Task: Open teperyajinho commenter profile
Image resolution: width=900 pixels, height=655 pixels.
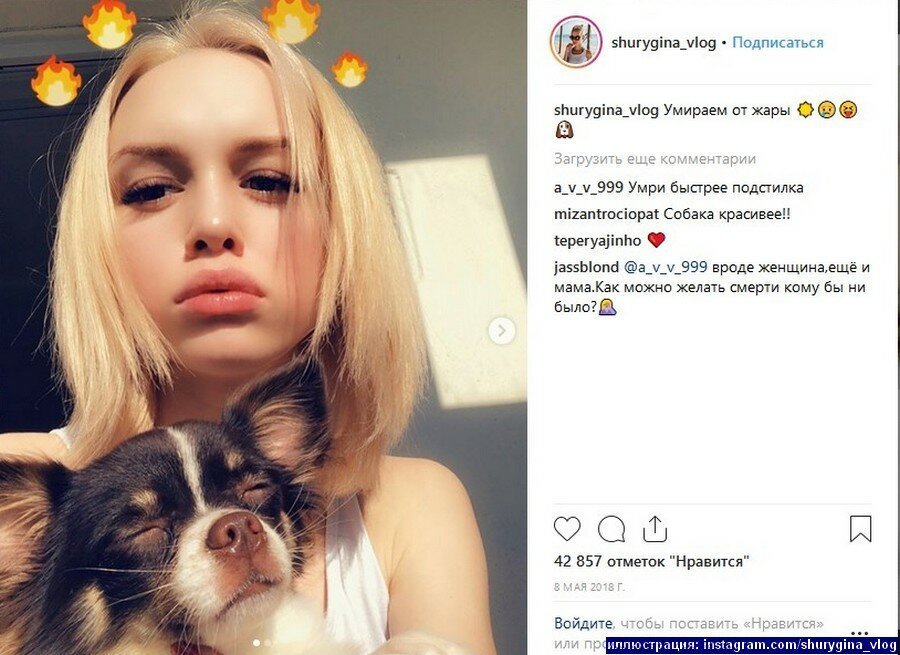Action: pos(598,241)
